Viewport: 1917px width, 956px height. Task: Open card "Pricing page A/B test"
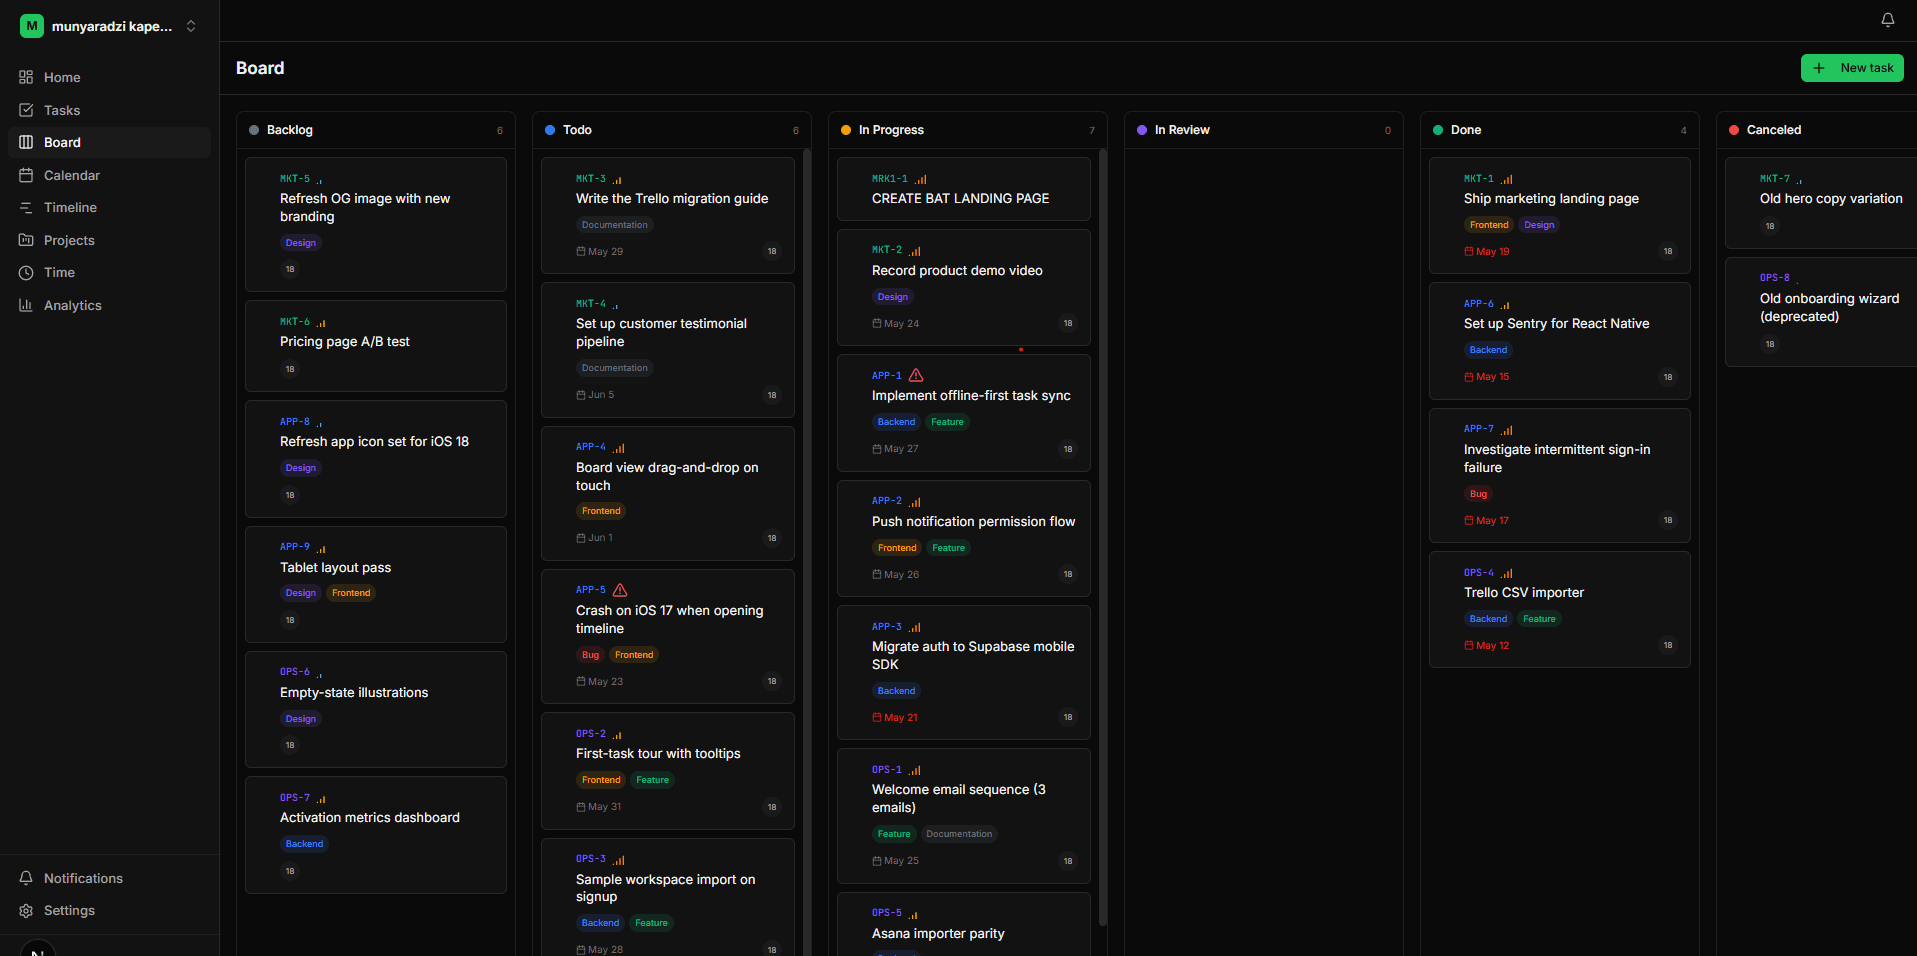(x=376, y=346)
